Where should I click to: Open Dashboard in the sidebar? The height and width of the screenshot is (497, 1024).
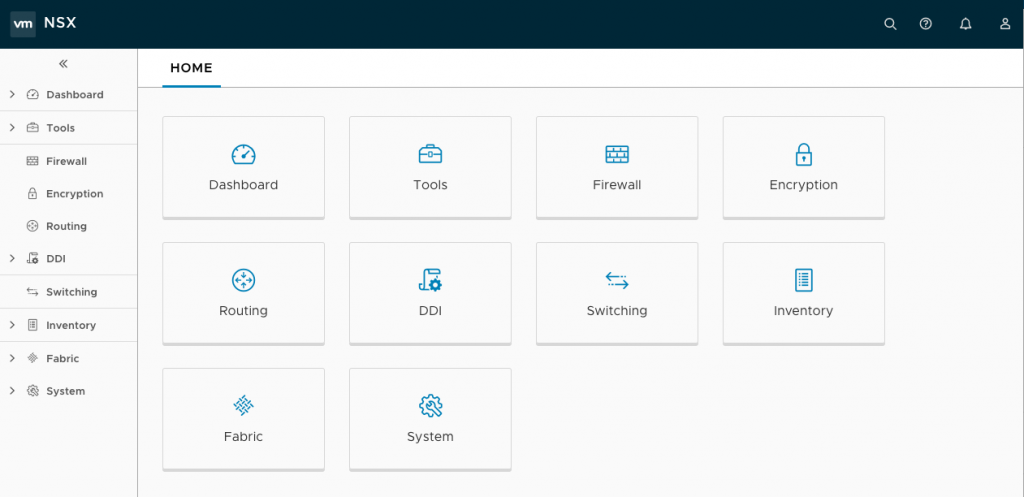click(x=74, y=95)
